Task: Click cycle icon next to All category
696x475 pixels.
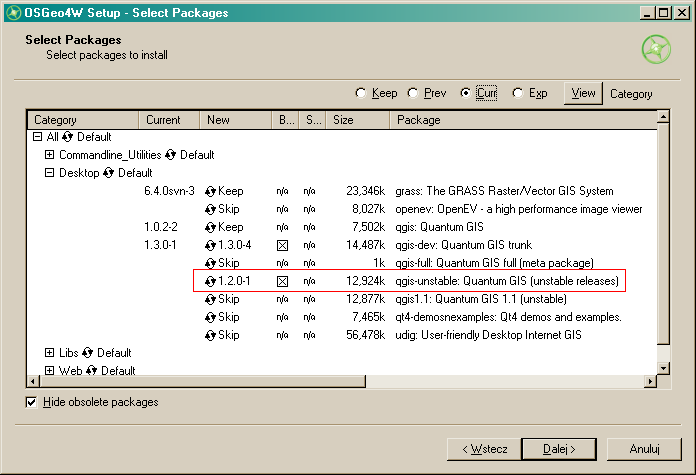Action: pos(67,137)
